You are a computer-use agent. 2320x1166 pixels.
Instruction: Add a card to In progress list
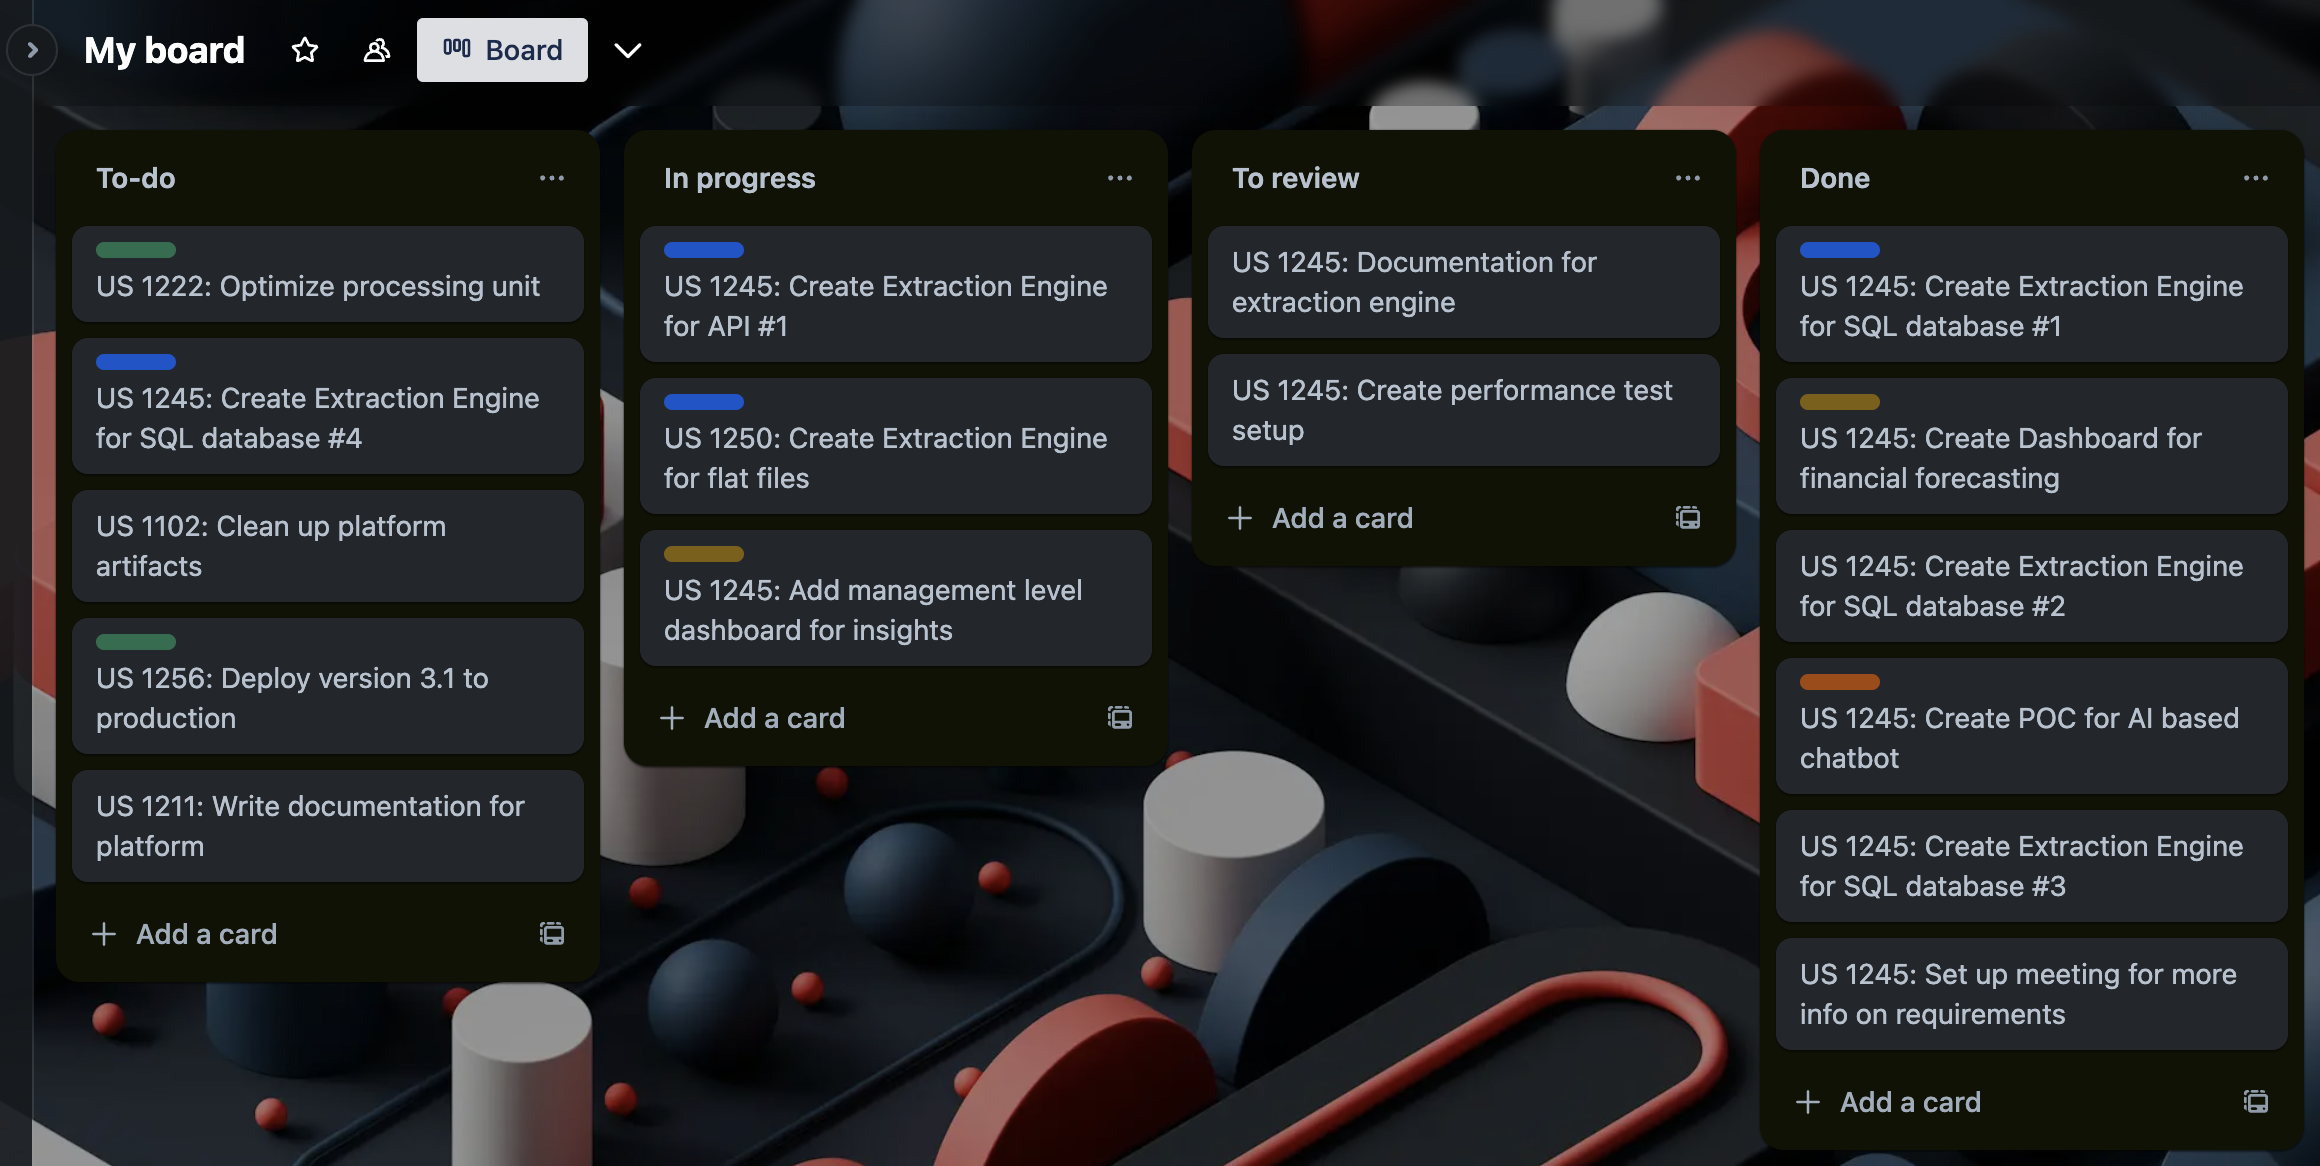point(754,718)
